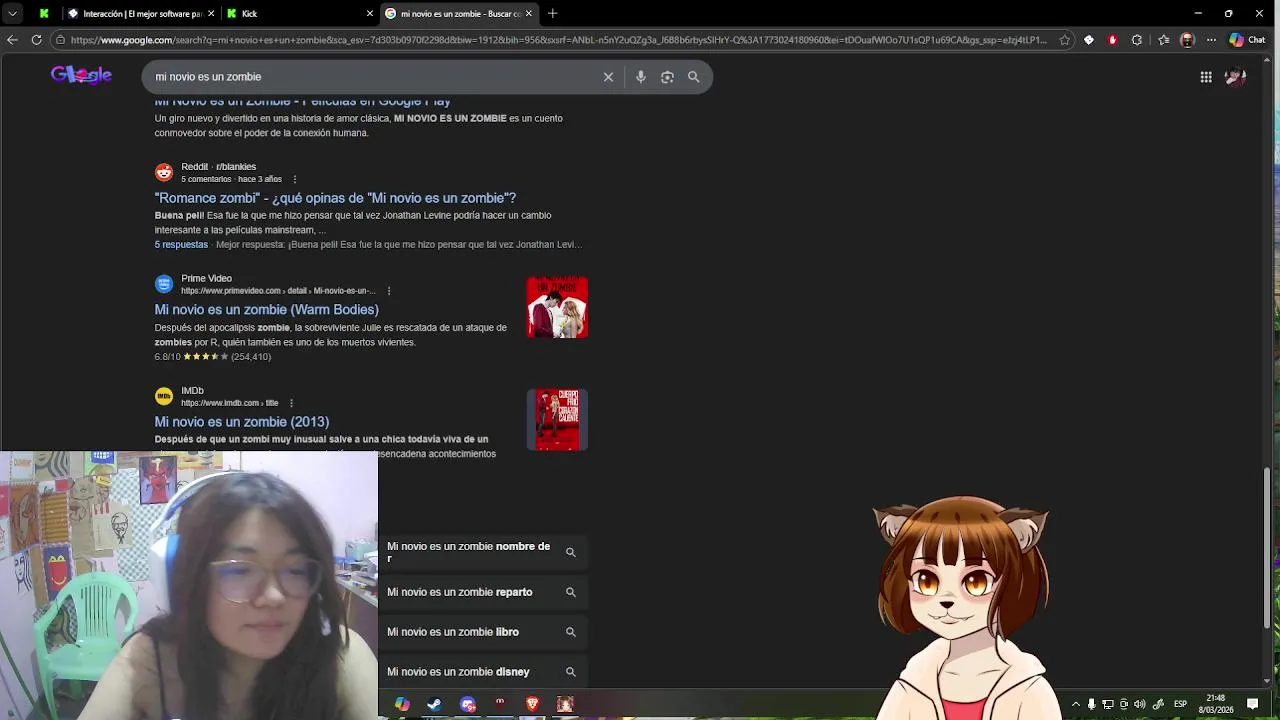1280x720 pixels.
Task: Open the Google apps grid
Action: pyautogui.click(x=1206, y=77)
